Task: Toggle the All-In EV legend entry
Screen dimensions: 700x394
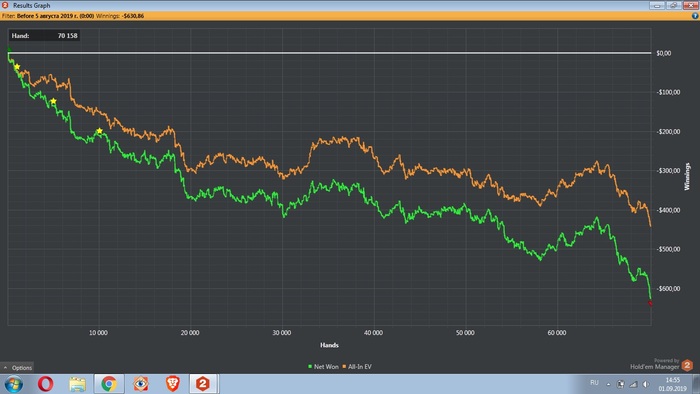Action: click(357, 367)
